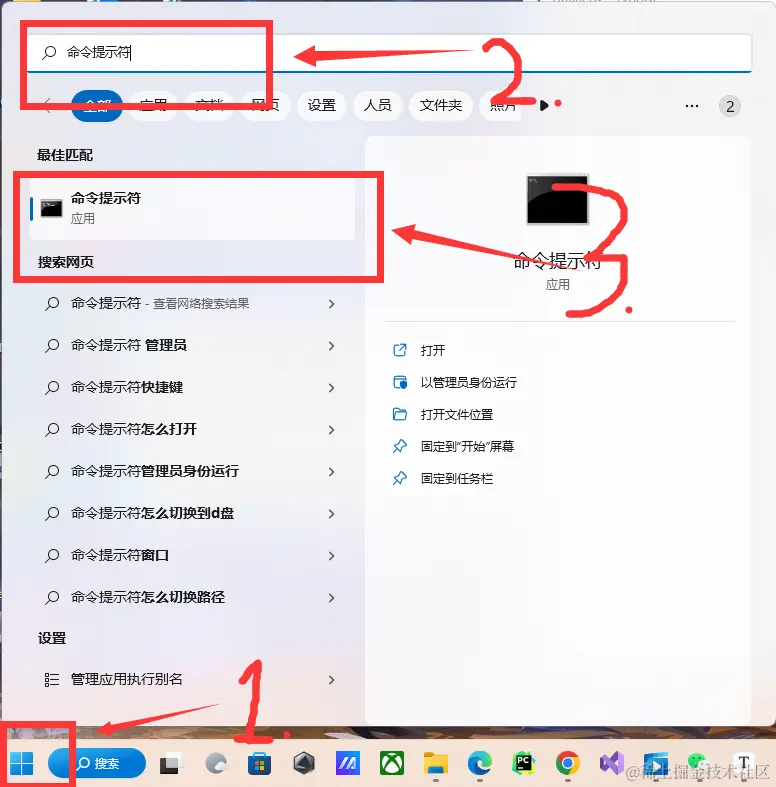The height and width of the screenshot is (787, 776).
Task: Choose 打开文件位置
Action: tap(457, 415)
